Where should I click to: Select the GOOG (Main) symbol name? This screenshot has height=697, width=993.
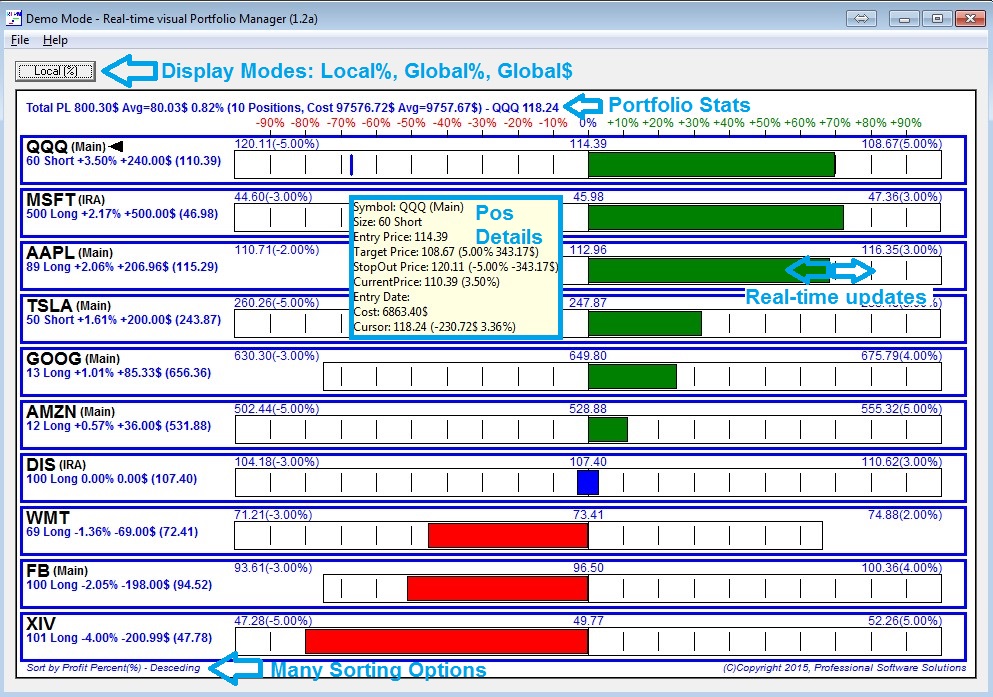pyautogui.click(x=73, y=358)
